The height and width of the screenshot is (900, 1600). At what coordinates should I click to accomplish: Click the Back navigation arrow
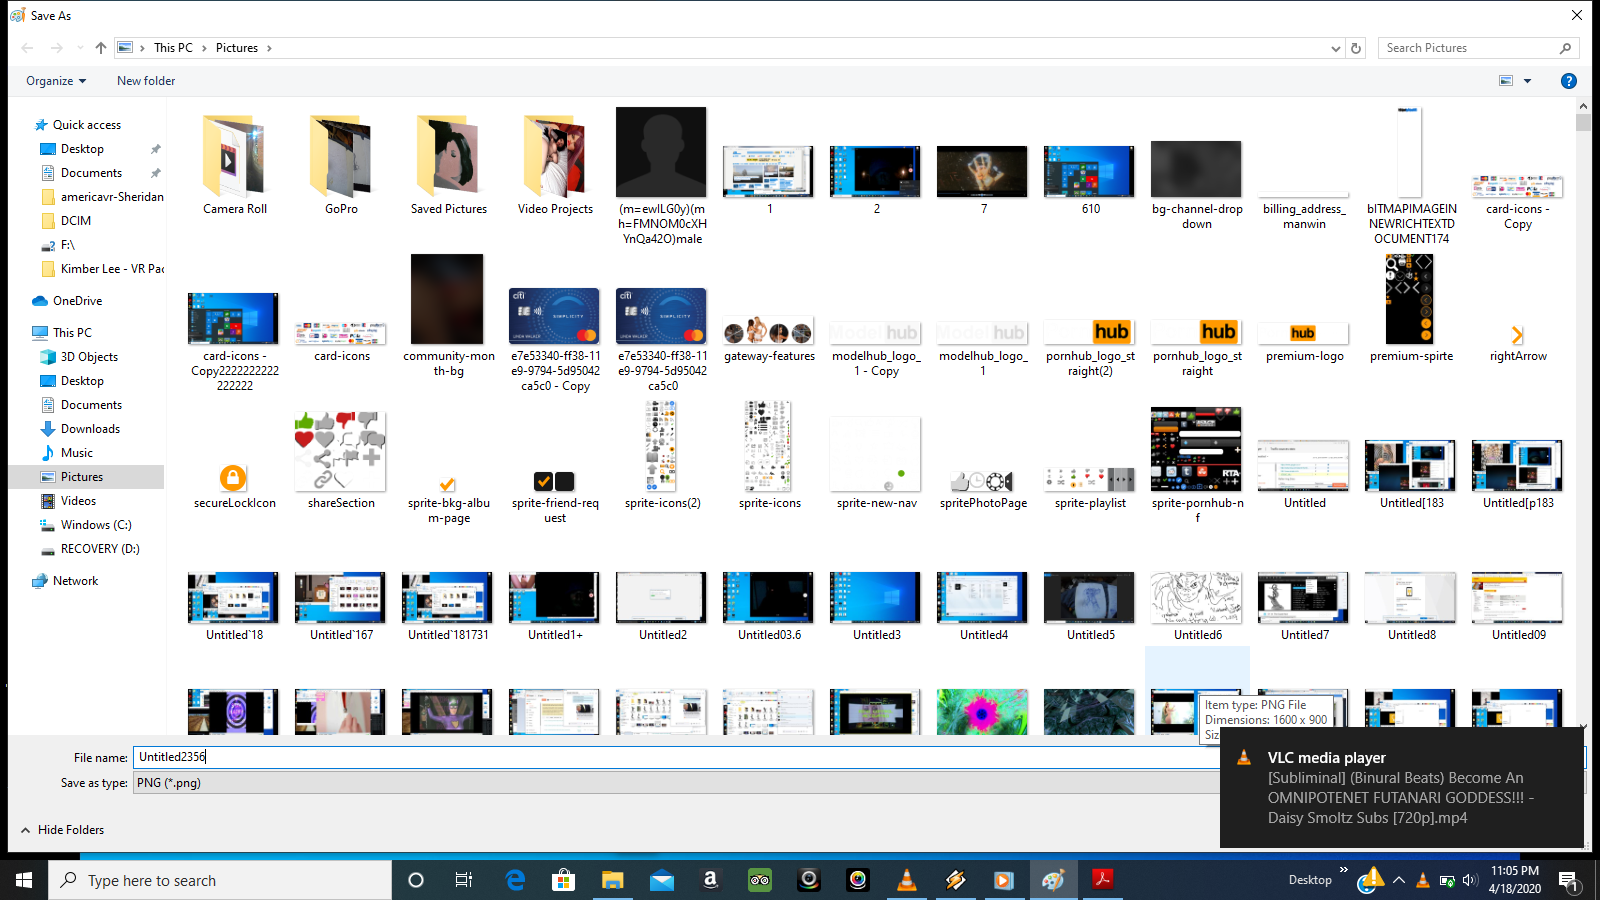coord(27,48)
